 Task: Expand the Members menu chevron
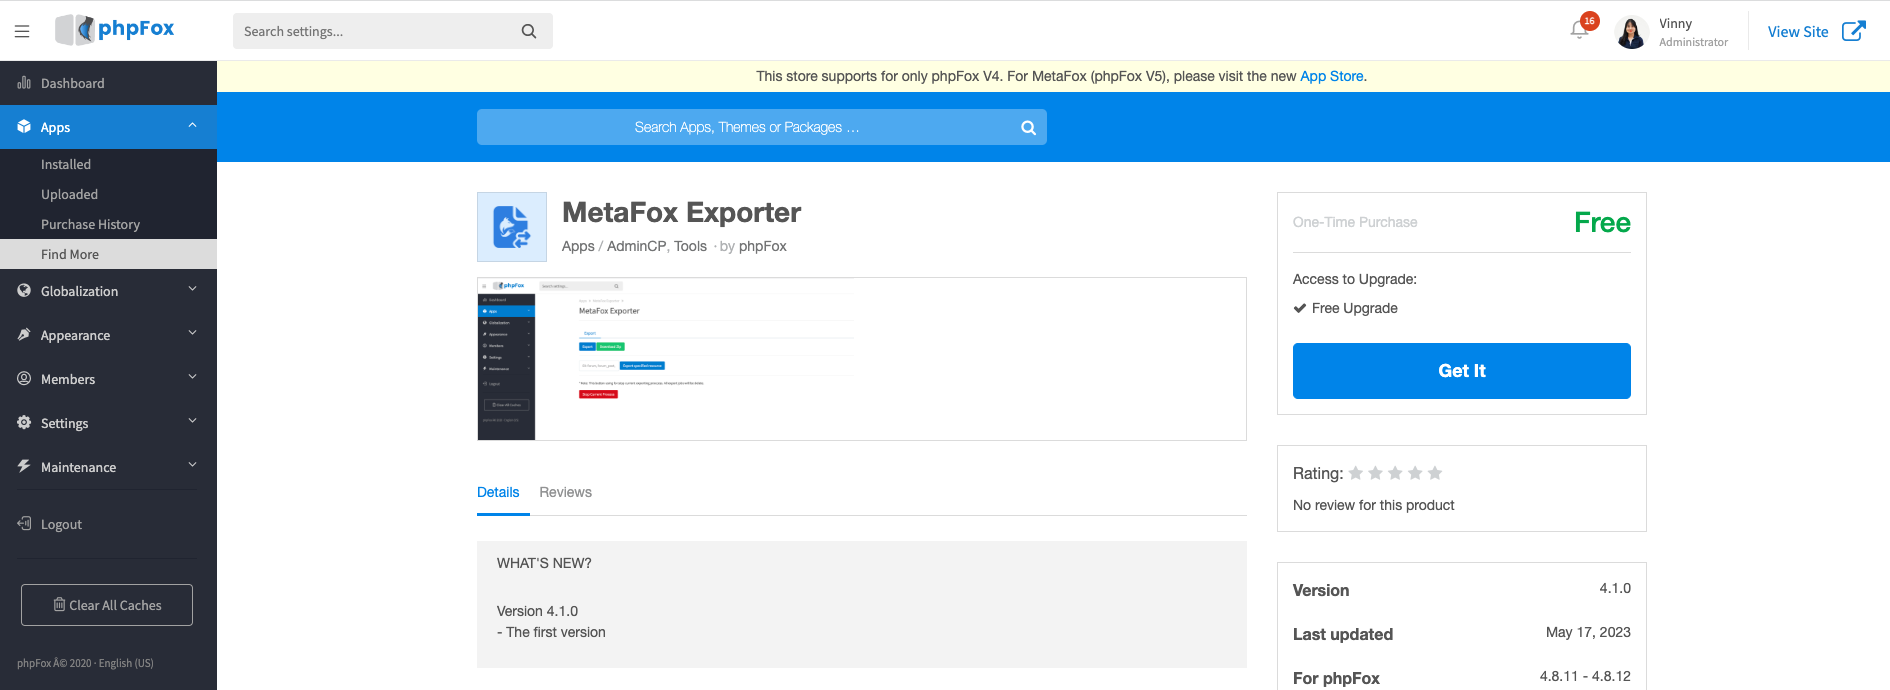(192, 377)
